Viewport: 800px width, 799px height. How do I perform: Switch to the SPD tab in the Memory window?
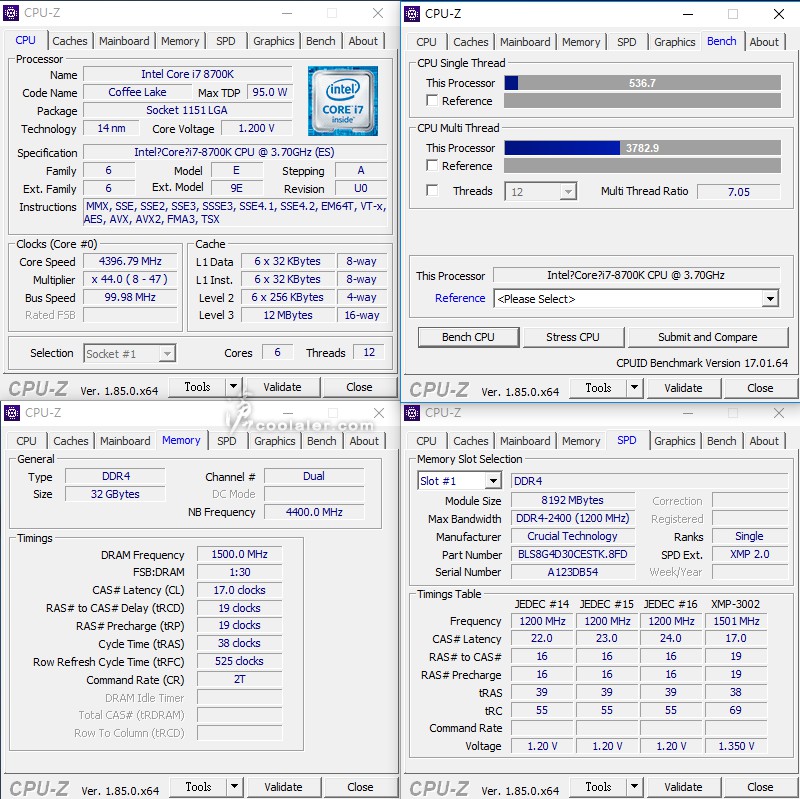[227, 441]
